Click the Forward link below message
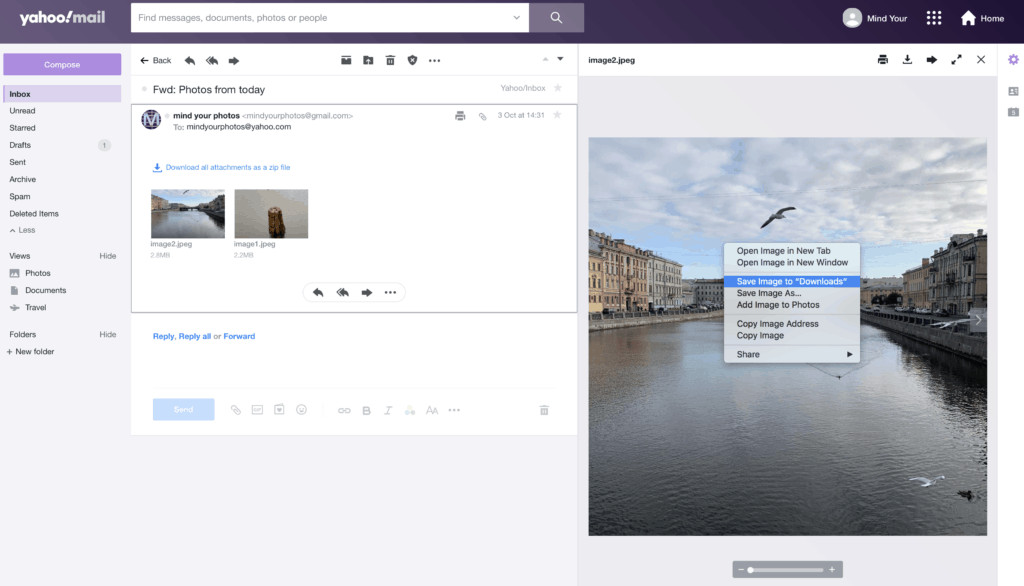 tap(239, 336)
